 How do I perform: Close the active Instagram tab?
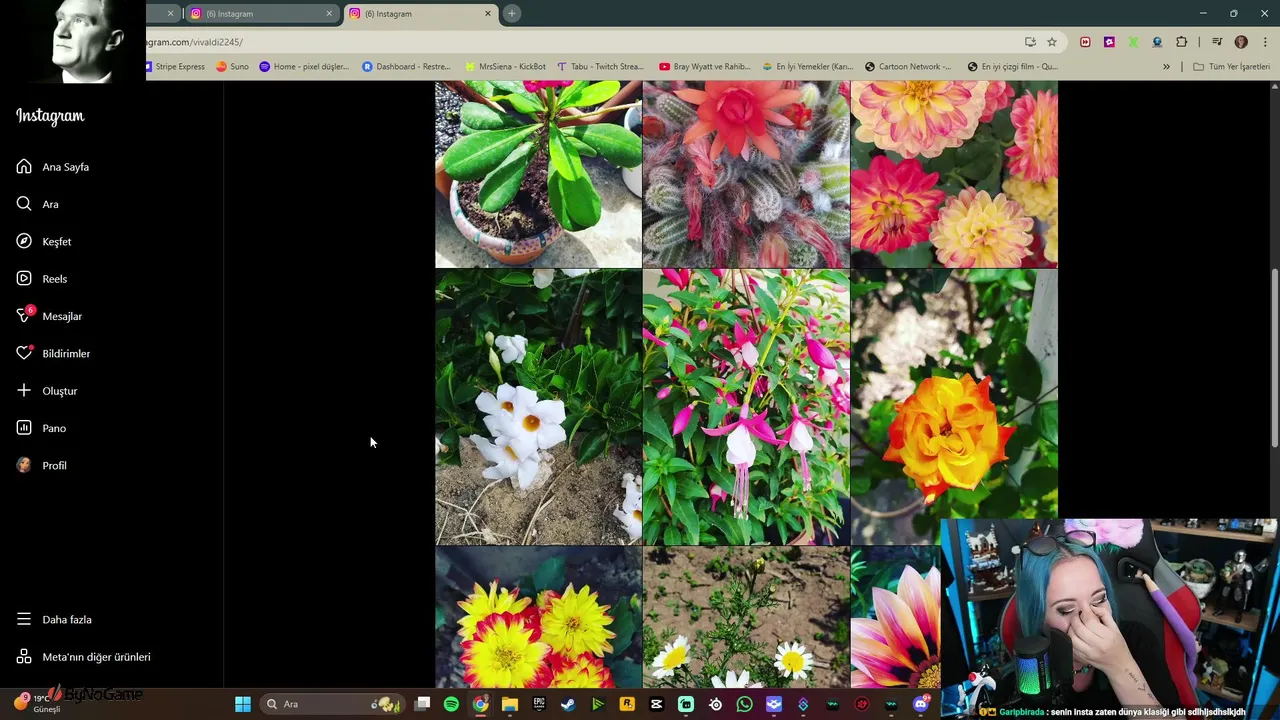[488, 14]
